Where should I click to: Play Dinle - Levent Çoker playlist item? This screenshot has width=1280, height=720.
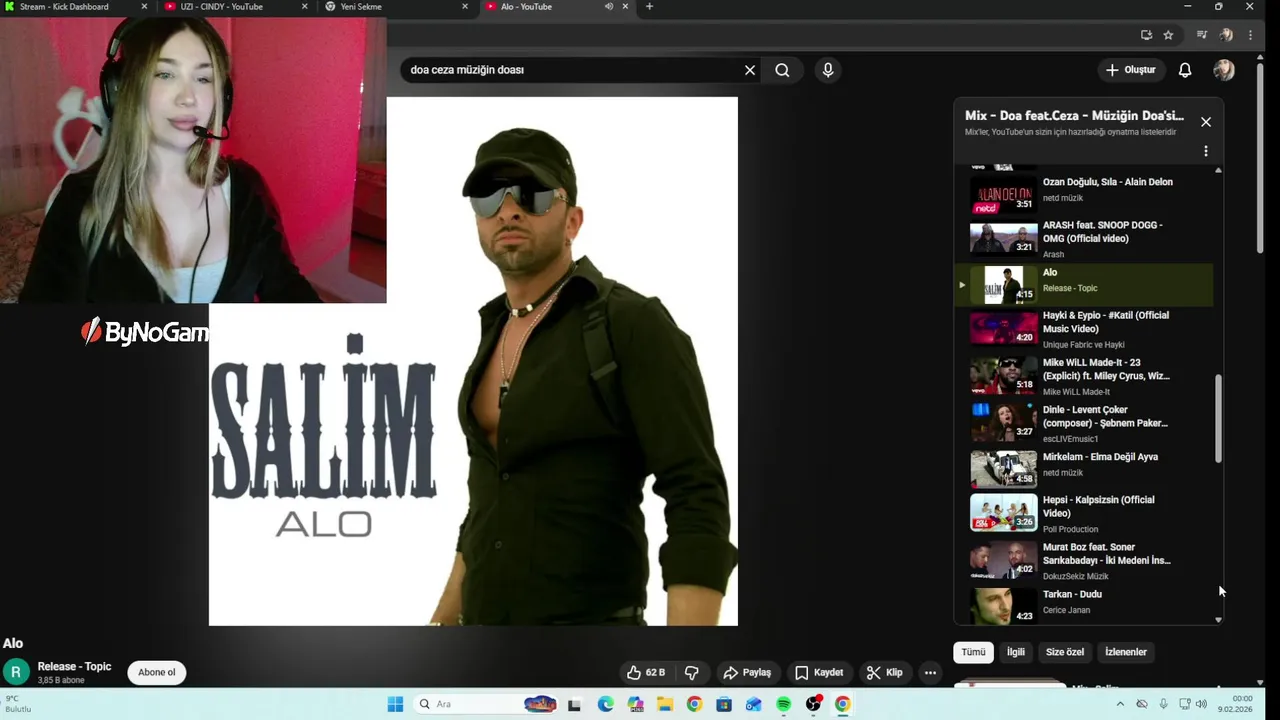(x=1084, y=423)
